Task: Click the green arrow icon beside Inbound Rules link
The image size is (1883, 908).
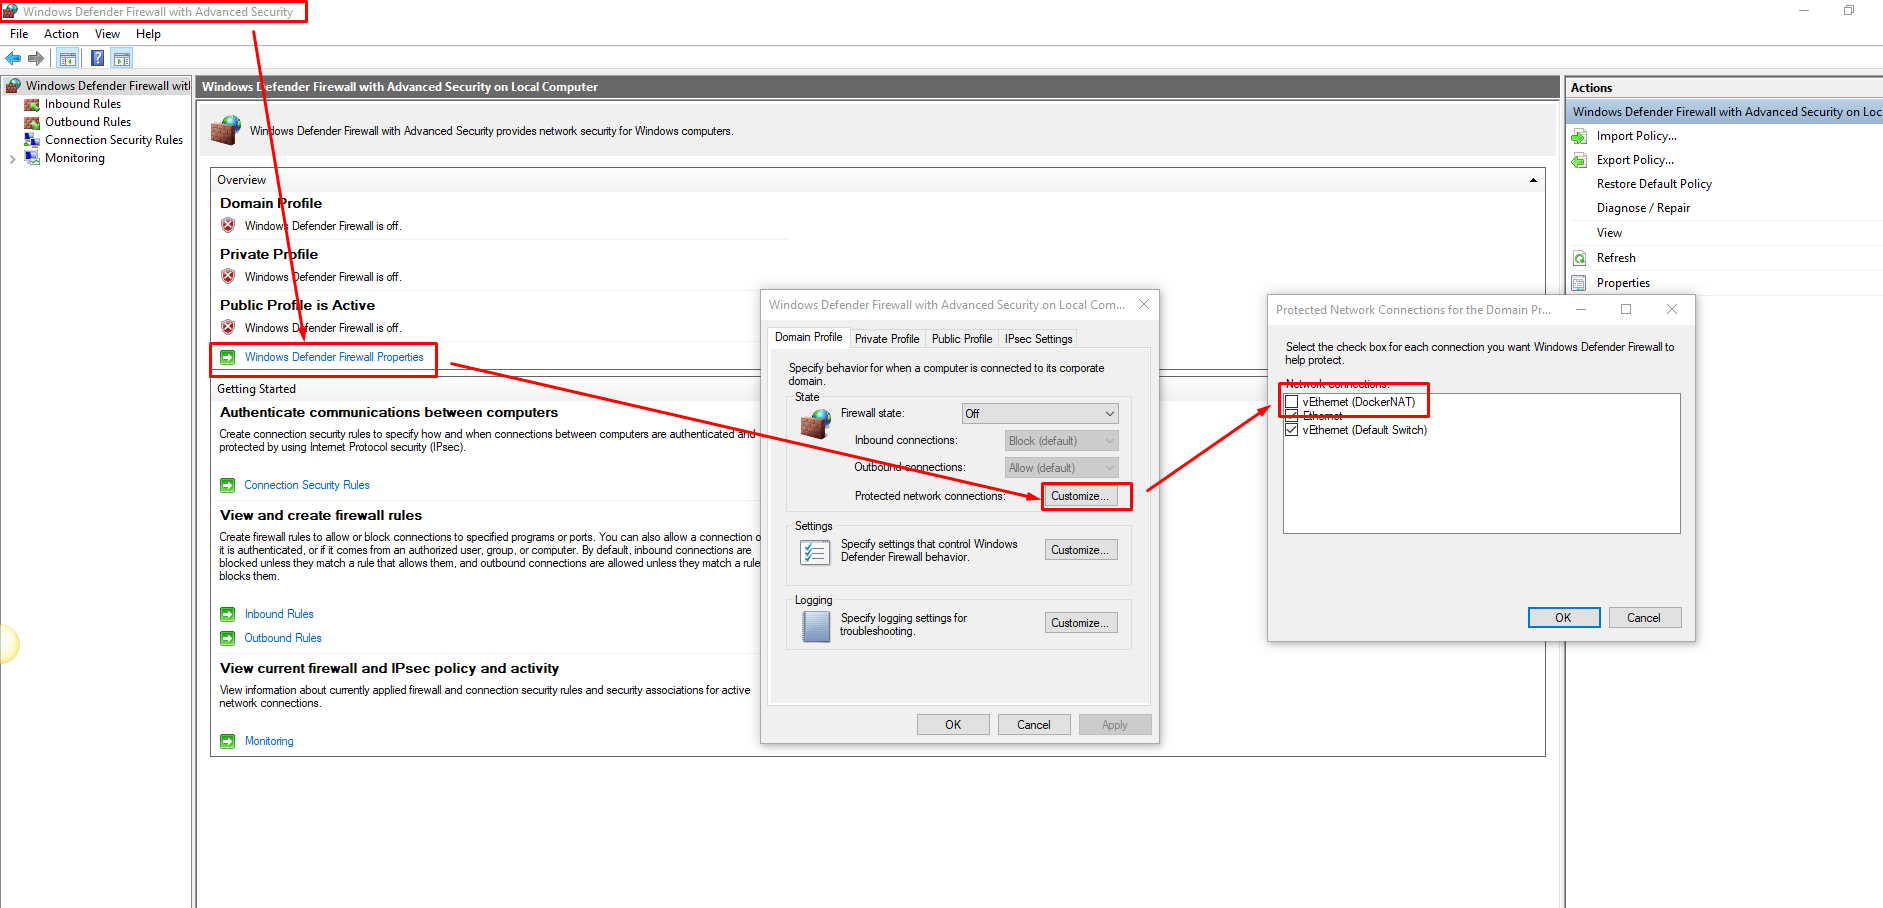Action: (x=228, y=614)
